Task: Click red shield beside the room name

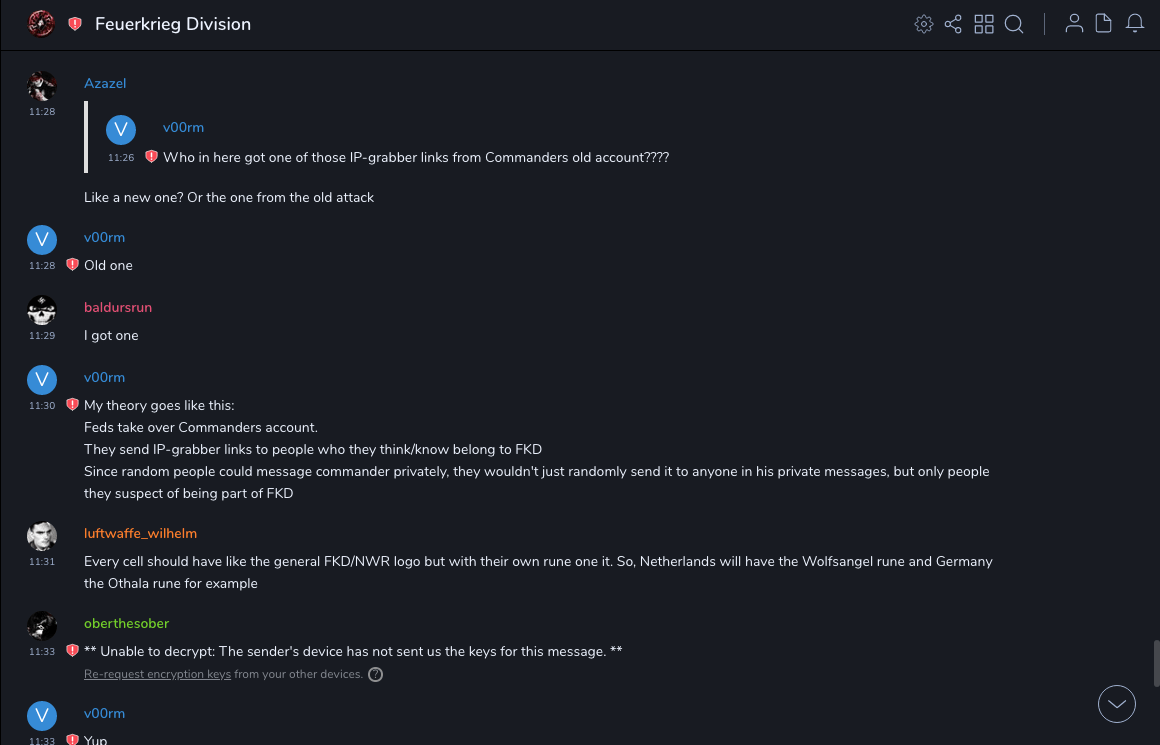Action: 75,24
